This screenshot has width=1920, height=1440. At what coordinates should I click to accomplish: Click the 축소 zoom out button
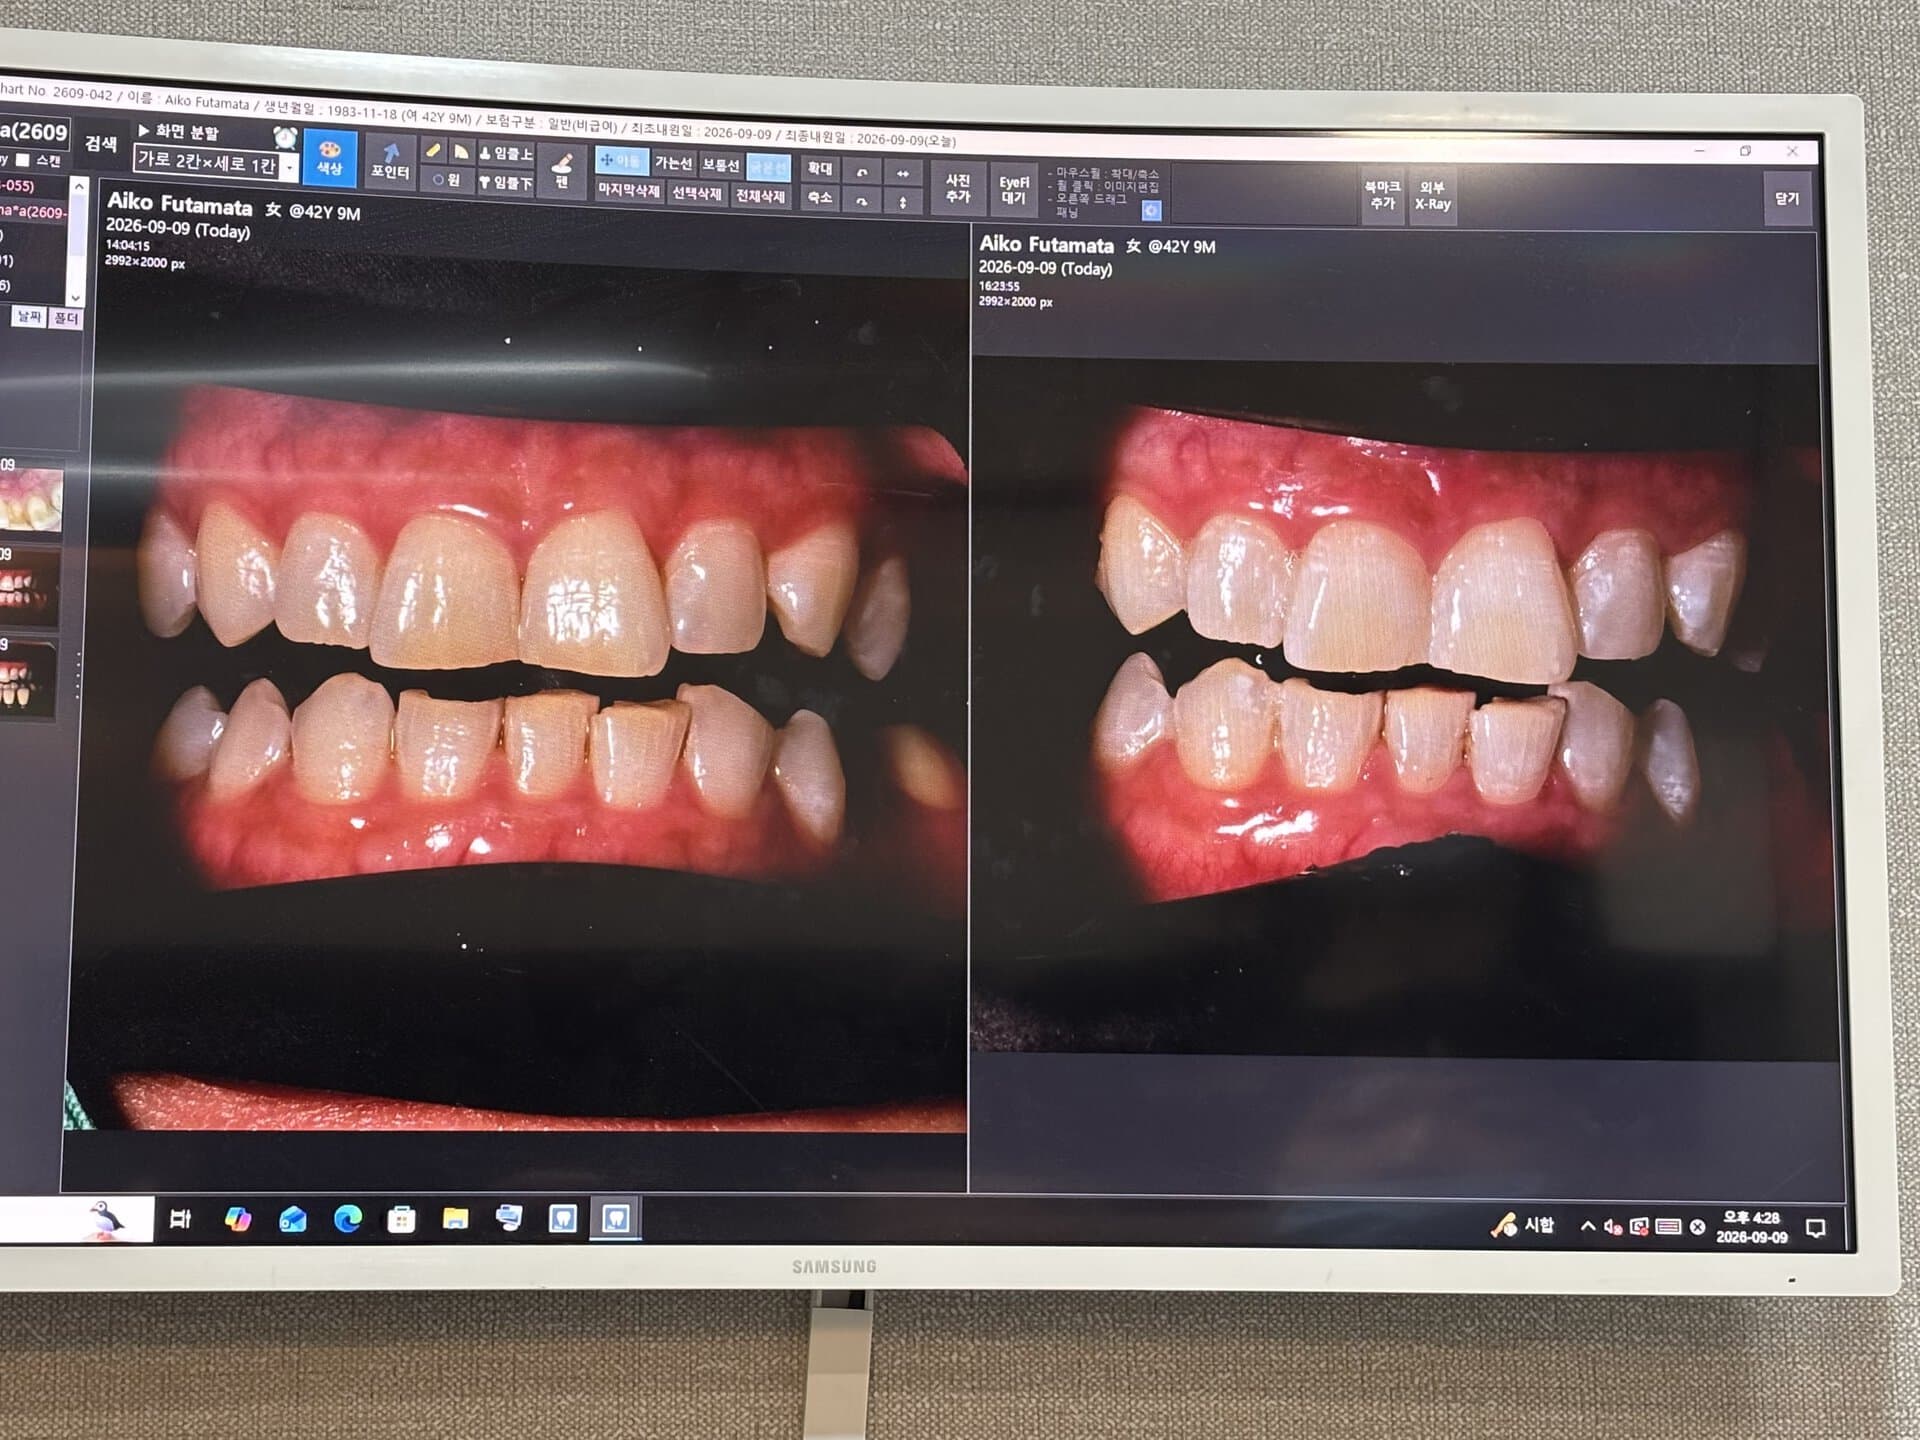click(819, 198)
